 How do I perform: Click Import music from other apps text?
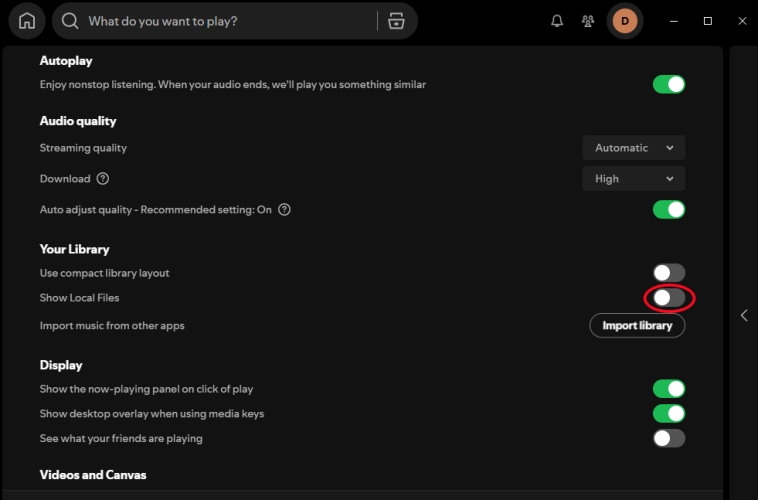point(112,325)
